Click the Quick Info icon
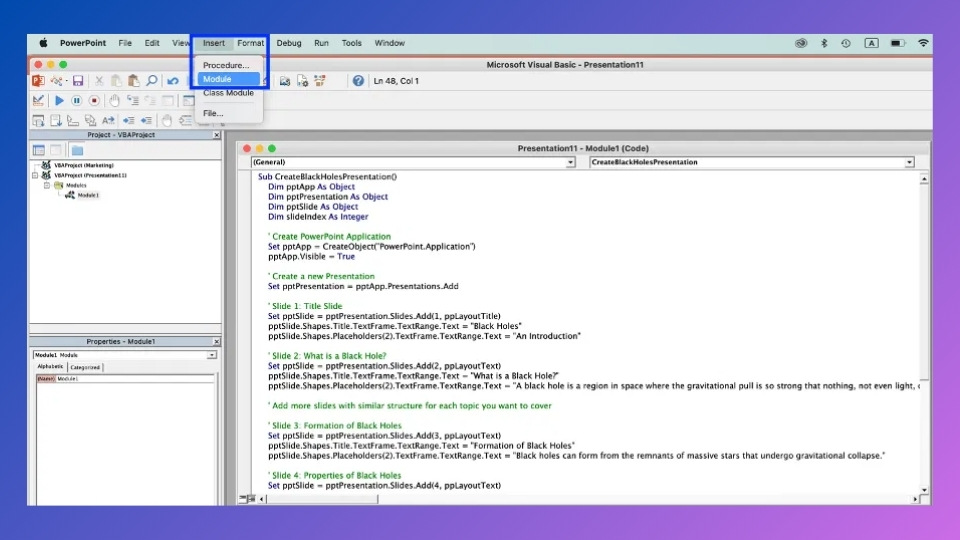The height and width of the screenshot is (540, 960). coord(73,121)
